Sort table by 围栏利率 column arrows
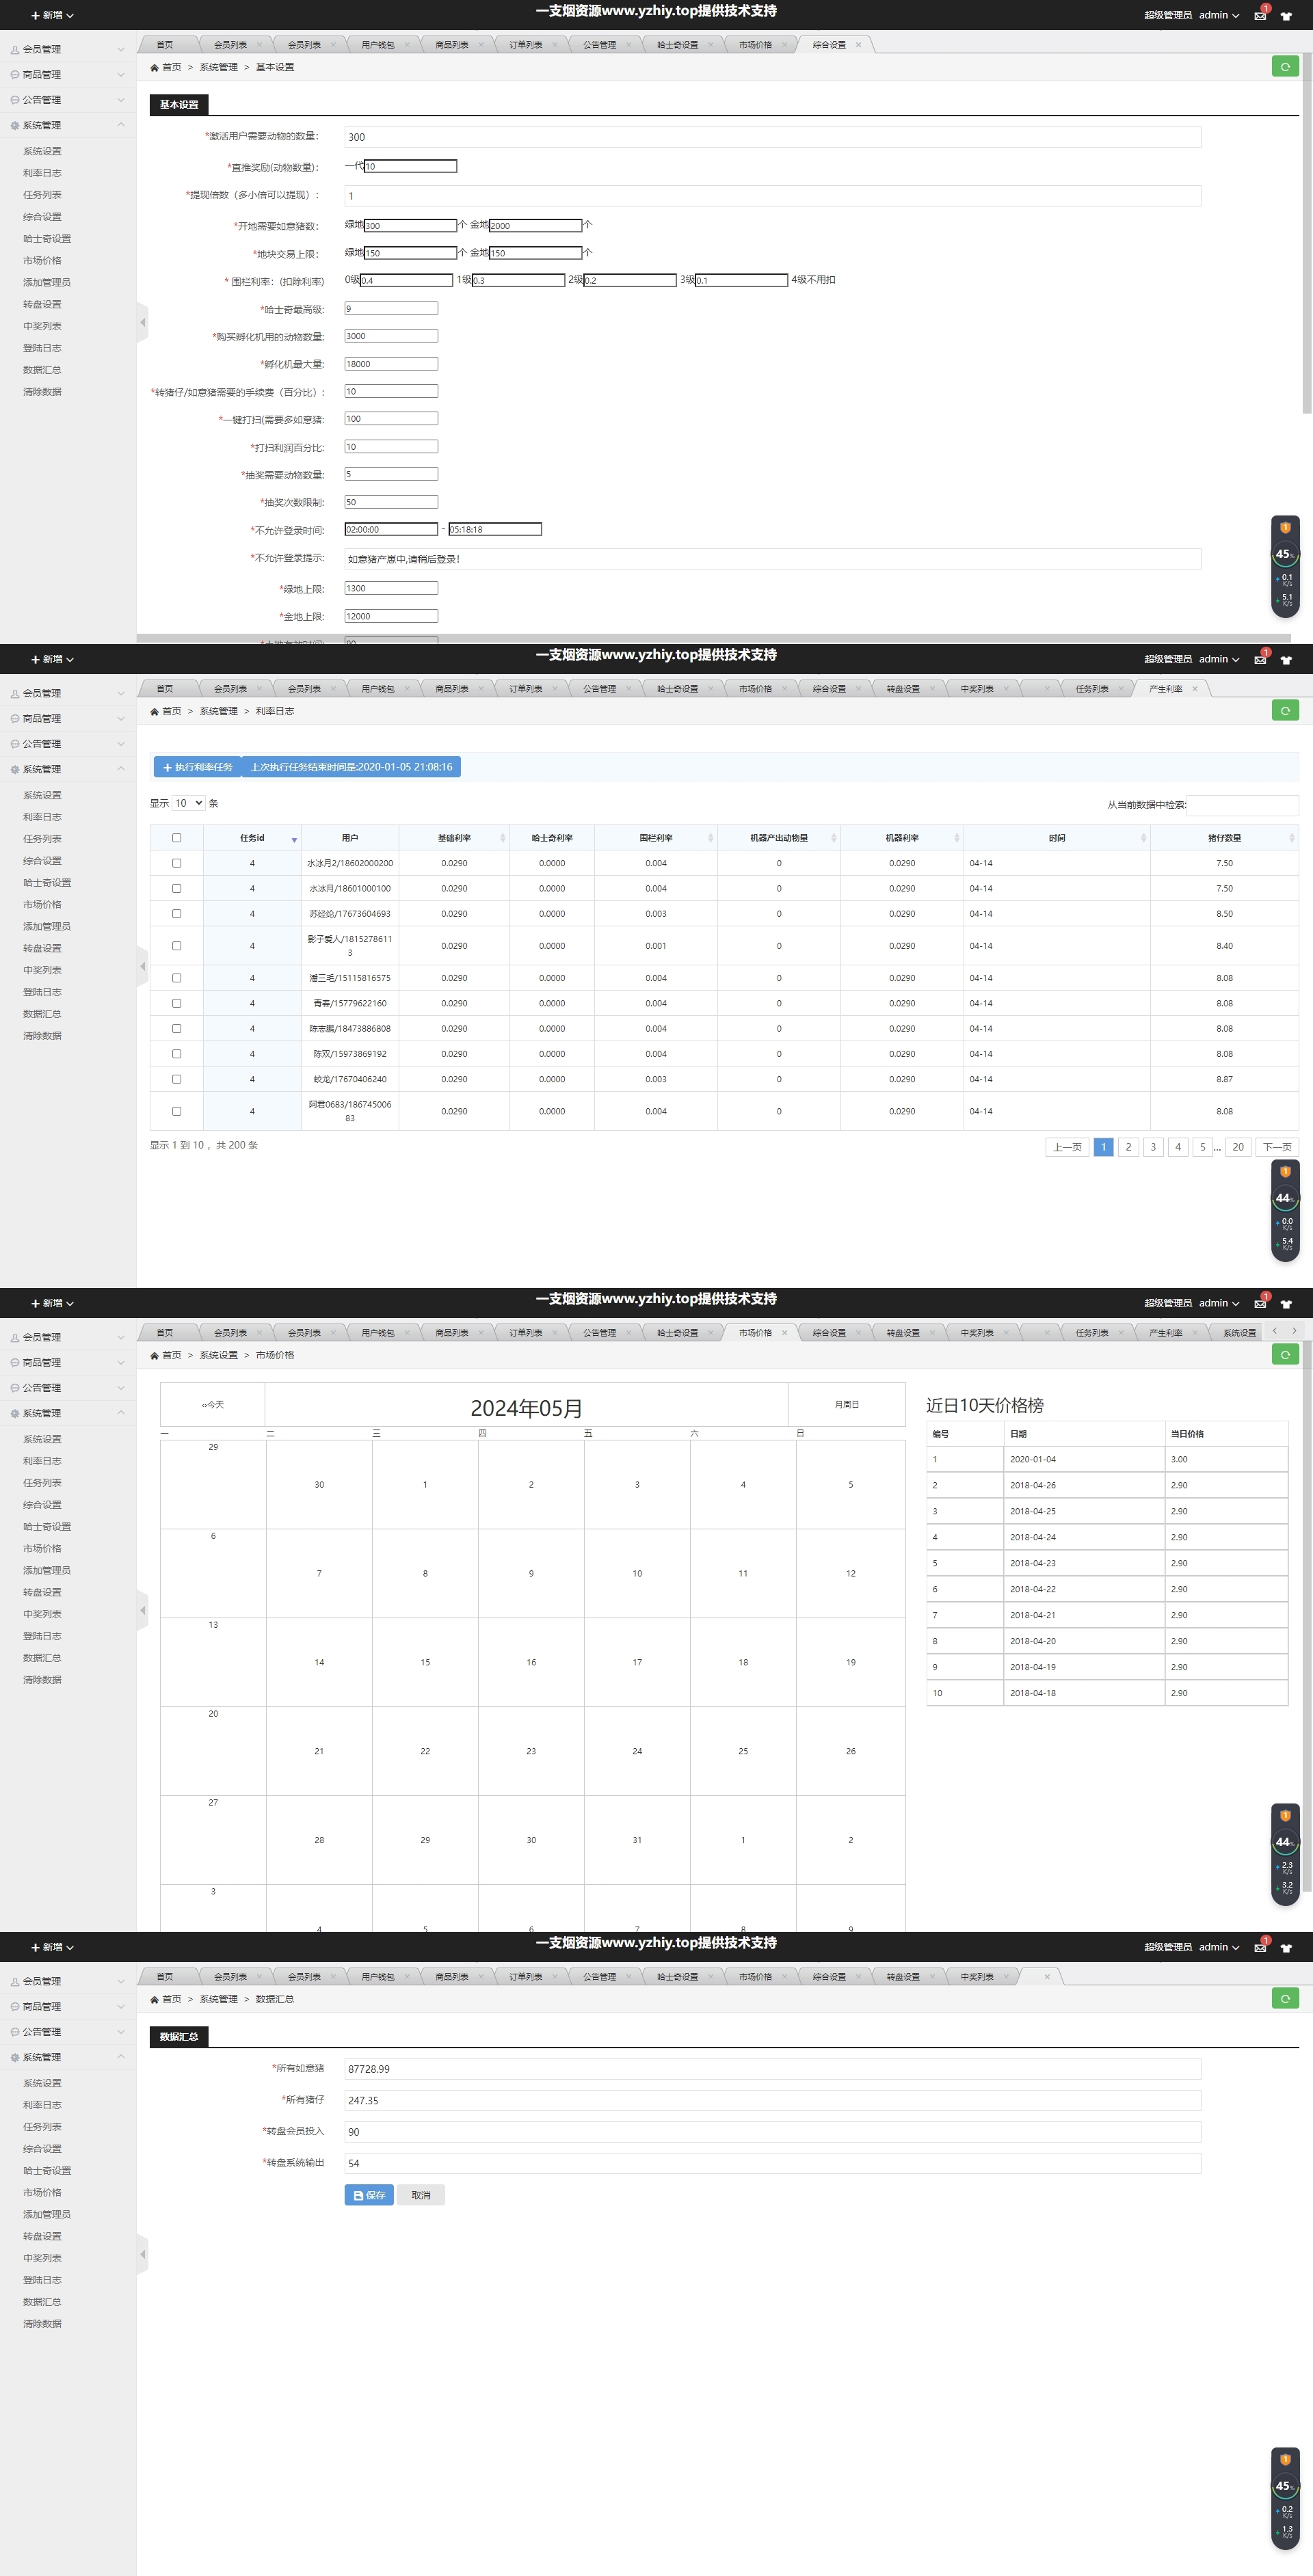 point(710,838)
